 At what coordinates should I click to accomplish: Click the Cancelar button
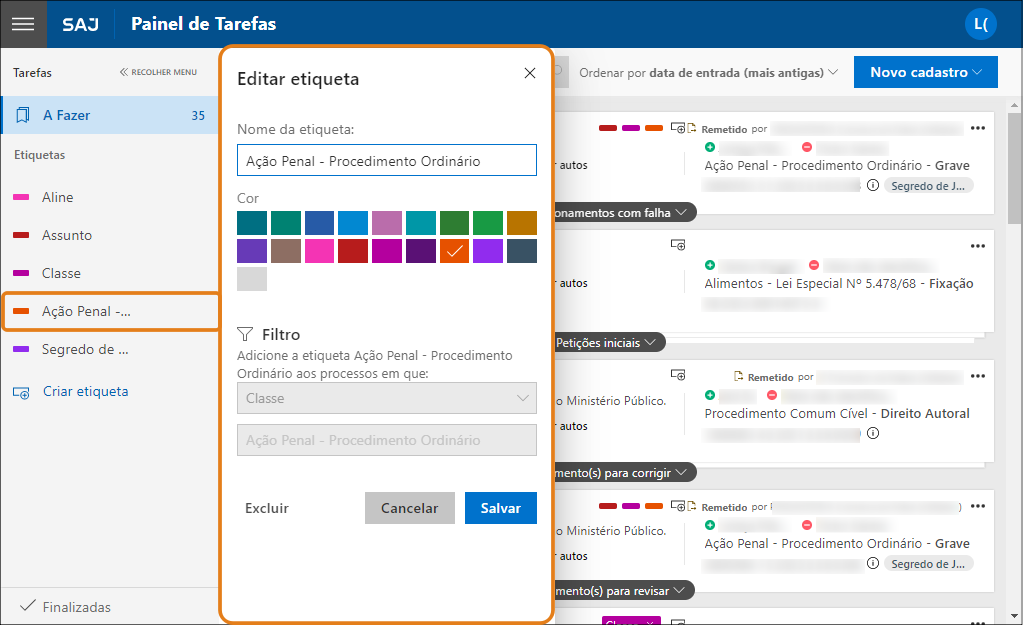[x=409, y=508]
